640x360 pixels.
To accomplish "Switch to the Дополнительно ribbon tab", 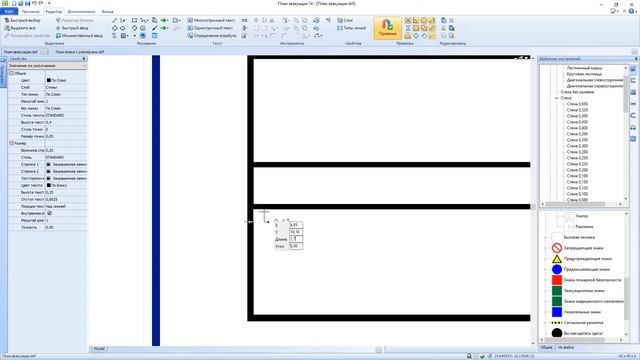I will (81, 12).
